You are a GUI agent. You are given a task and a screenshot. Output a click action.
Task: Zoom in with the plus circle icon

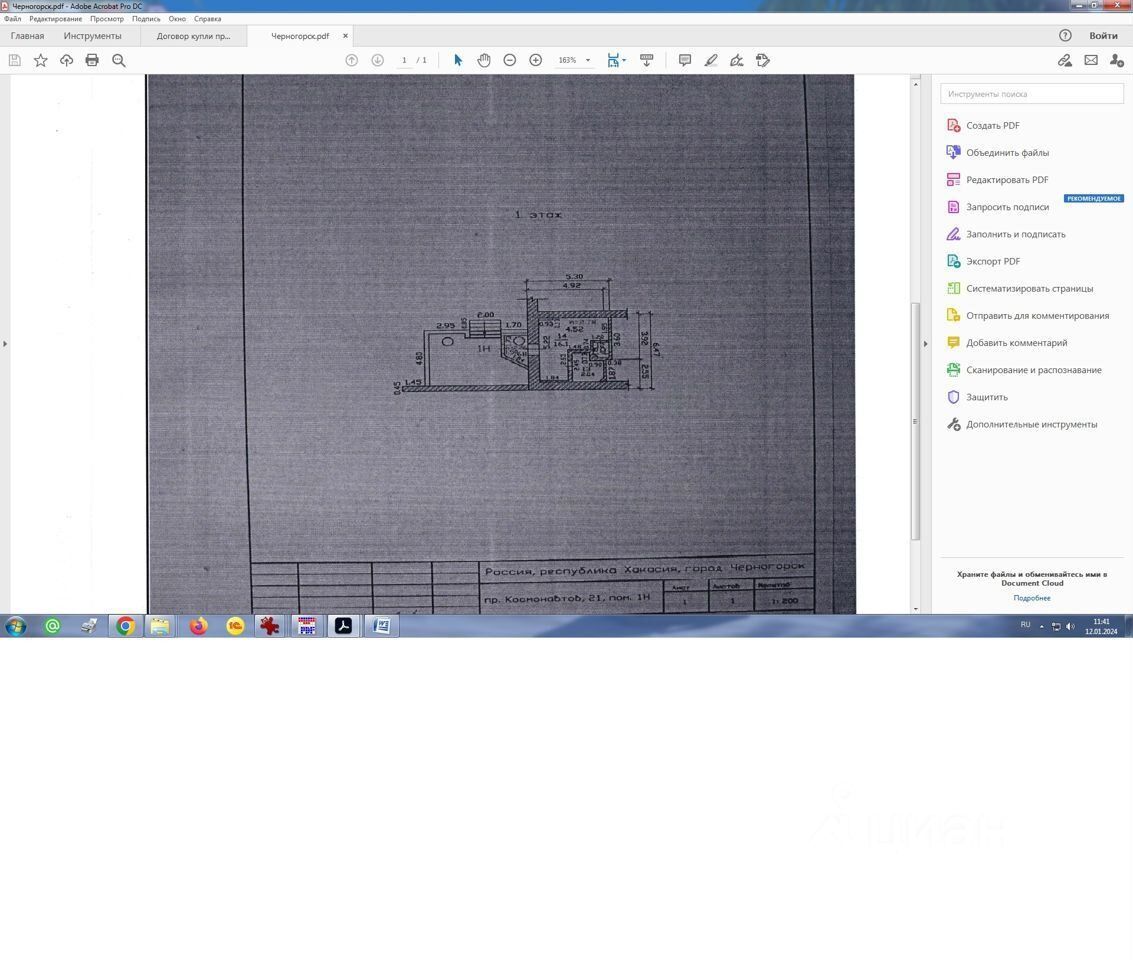pos(535,61)
